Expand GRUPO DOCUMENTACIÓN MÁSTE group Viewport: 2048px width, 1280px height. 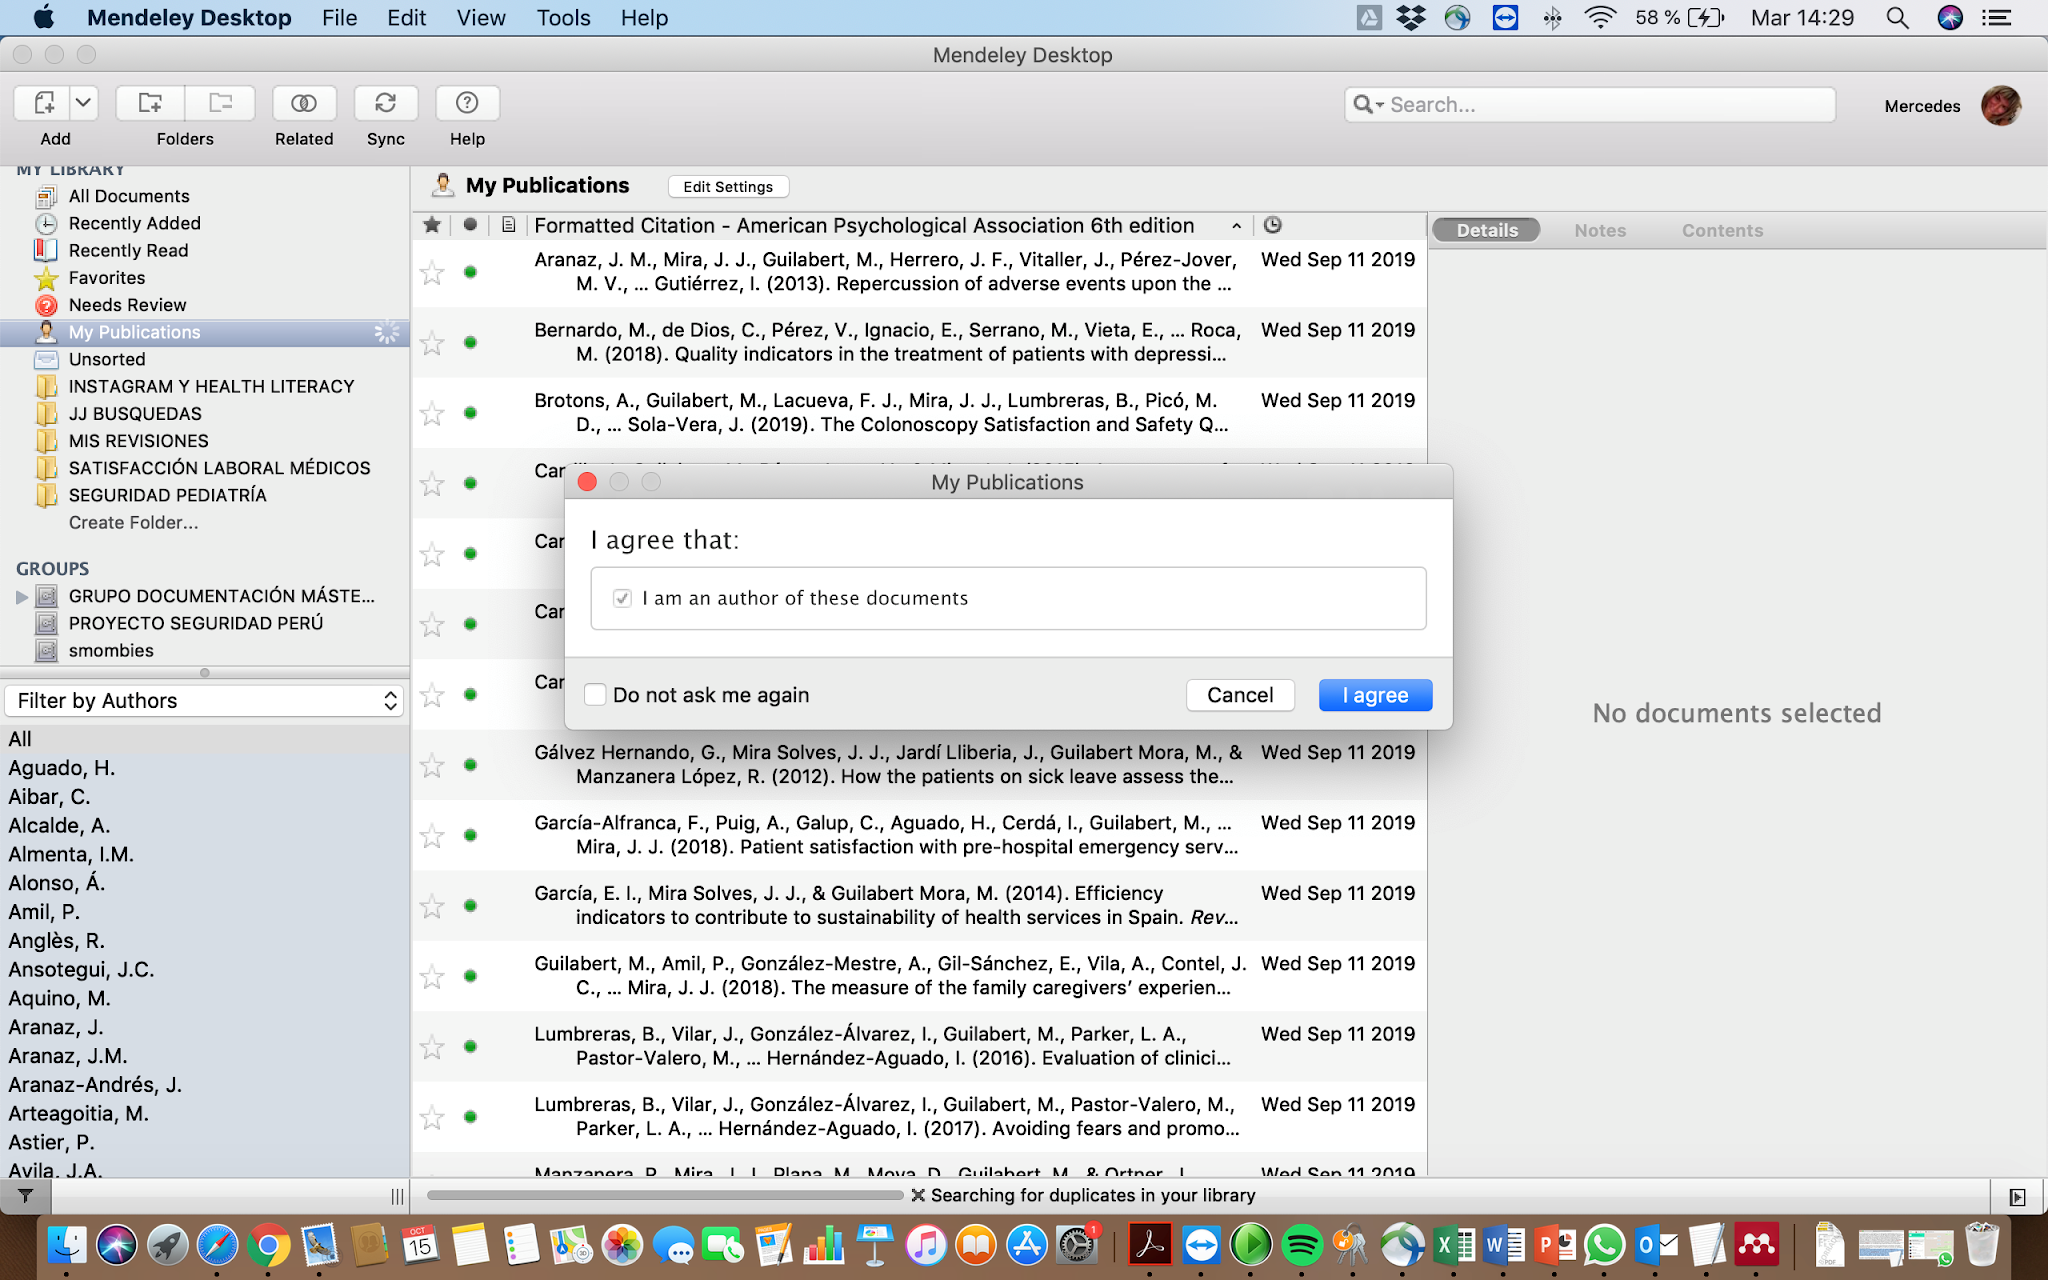click(22, 597)
